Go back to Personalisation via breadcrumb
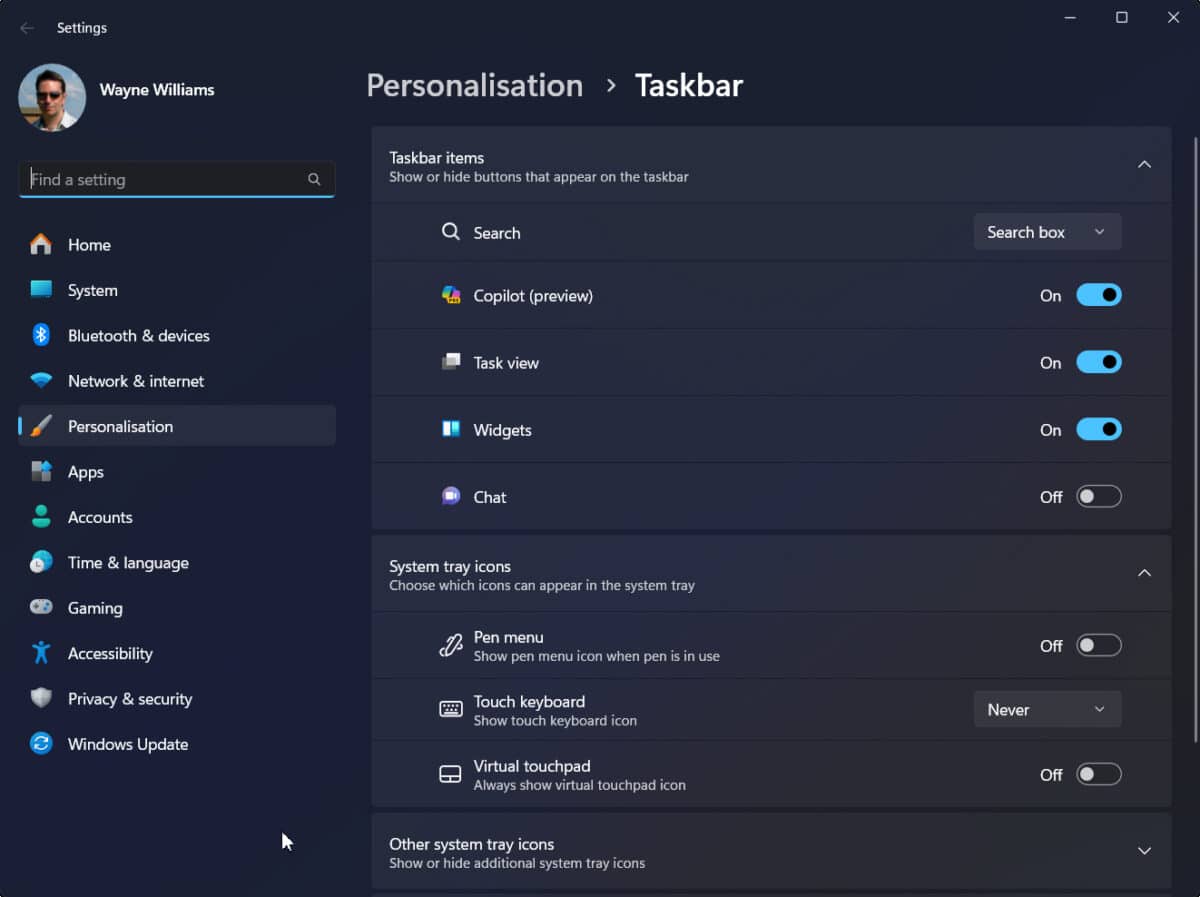Screen dimensions: 1200x897 point(474,85)
